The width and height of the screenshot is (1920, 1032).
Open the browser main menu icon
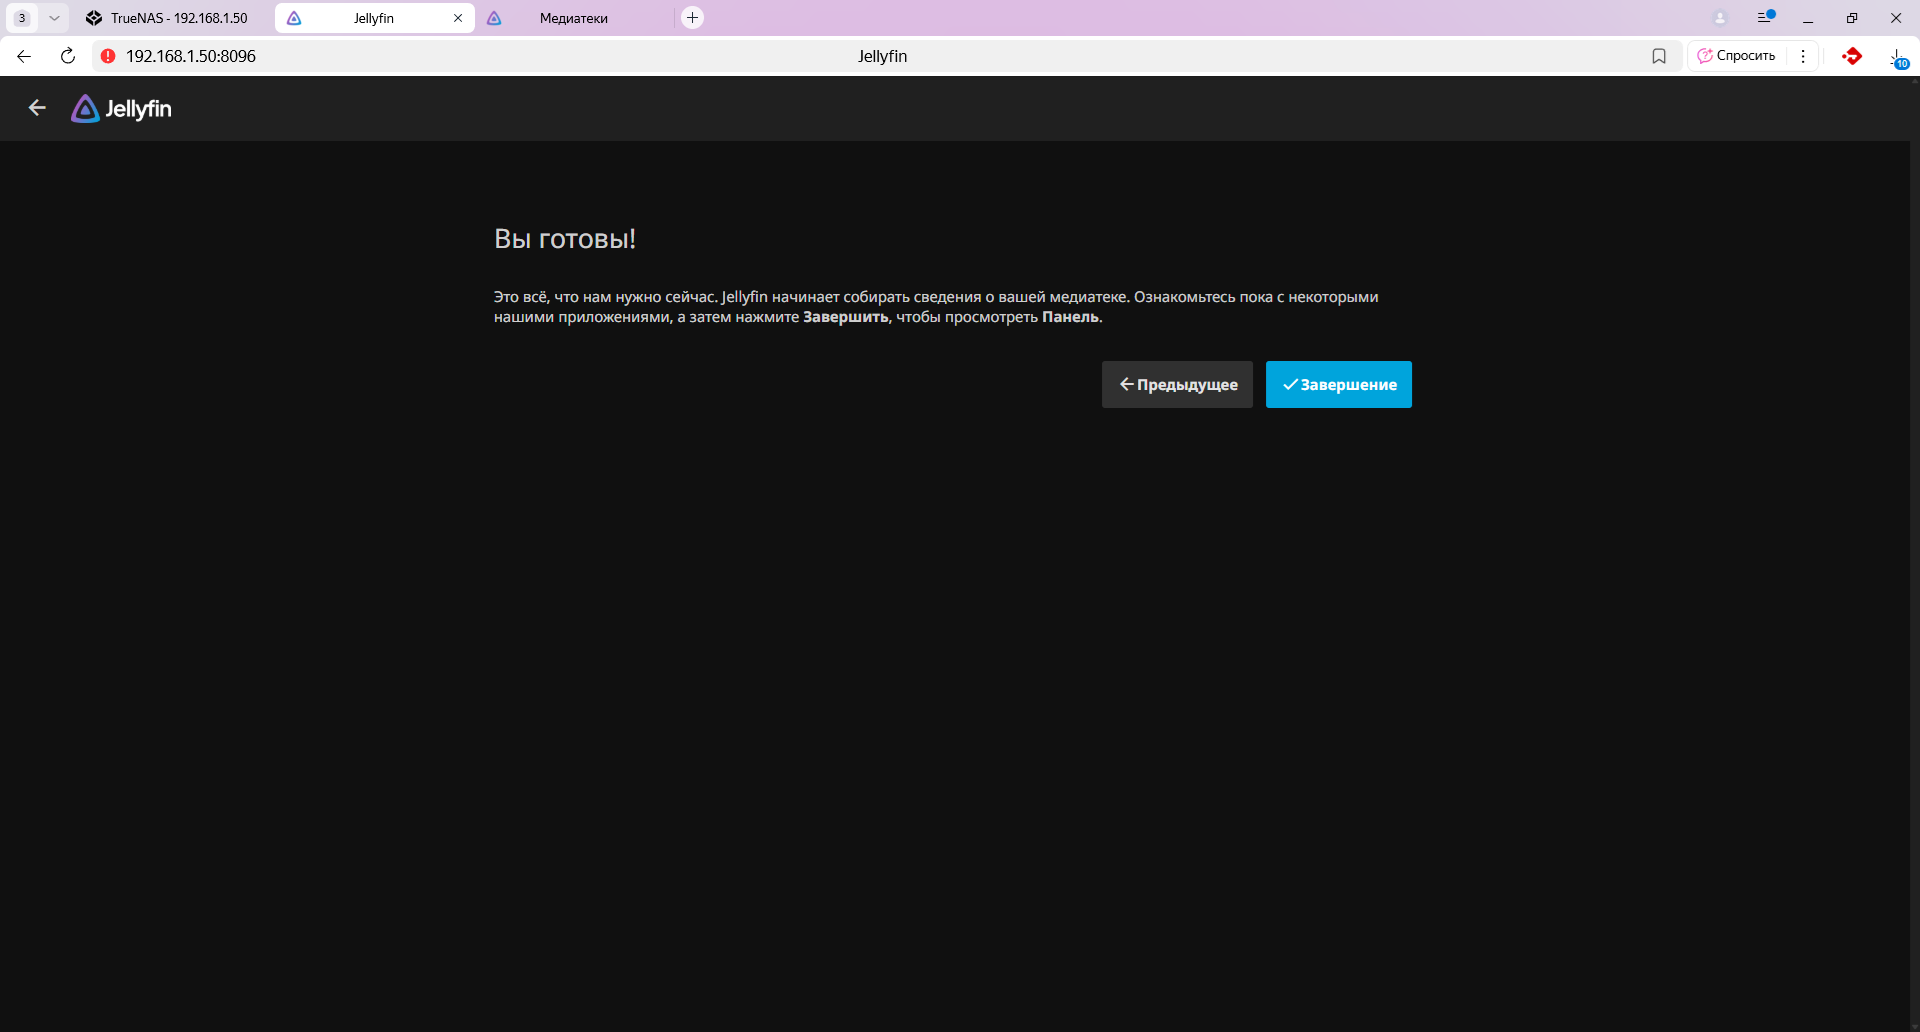(x=1766, y=18)
